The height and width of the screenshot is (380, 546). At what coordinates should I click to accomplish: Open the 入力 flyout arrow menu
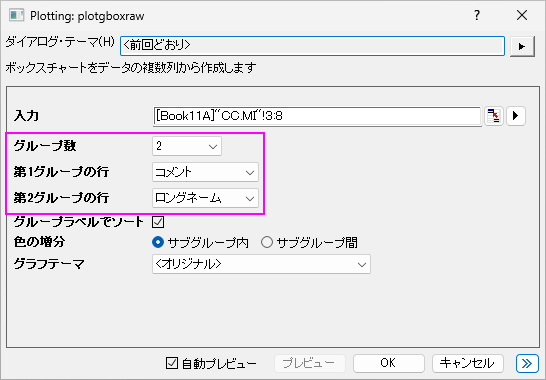tap(516, 116)
